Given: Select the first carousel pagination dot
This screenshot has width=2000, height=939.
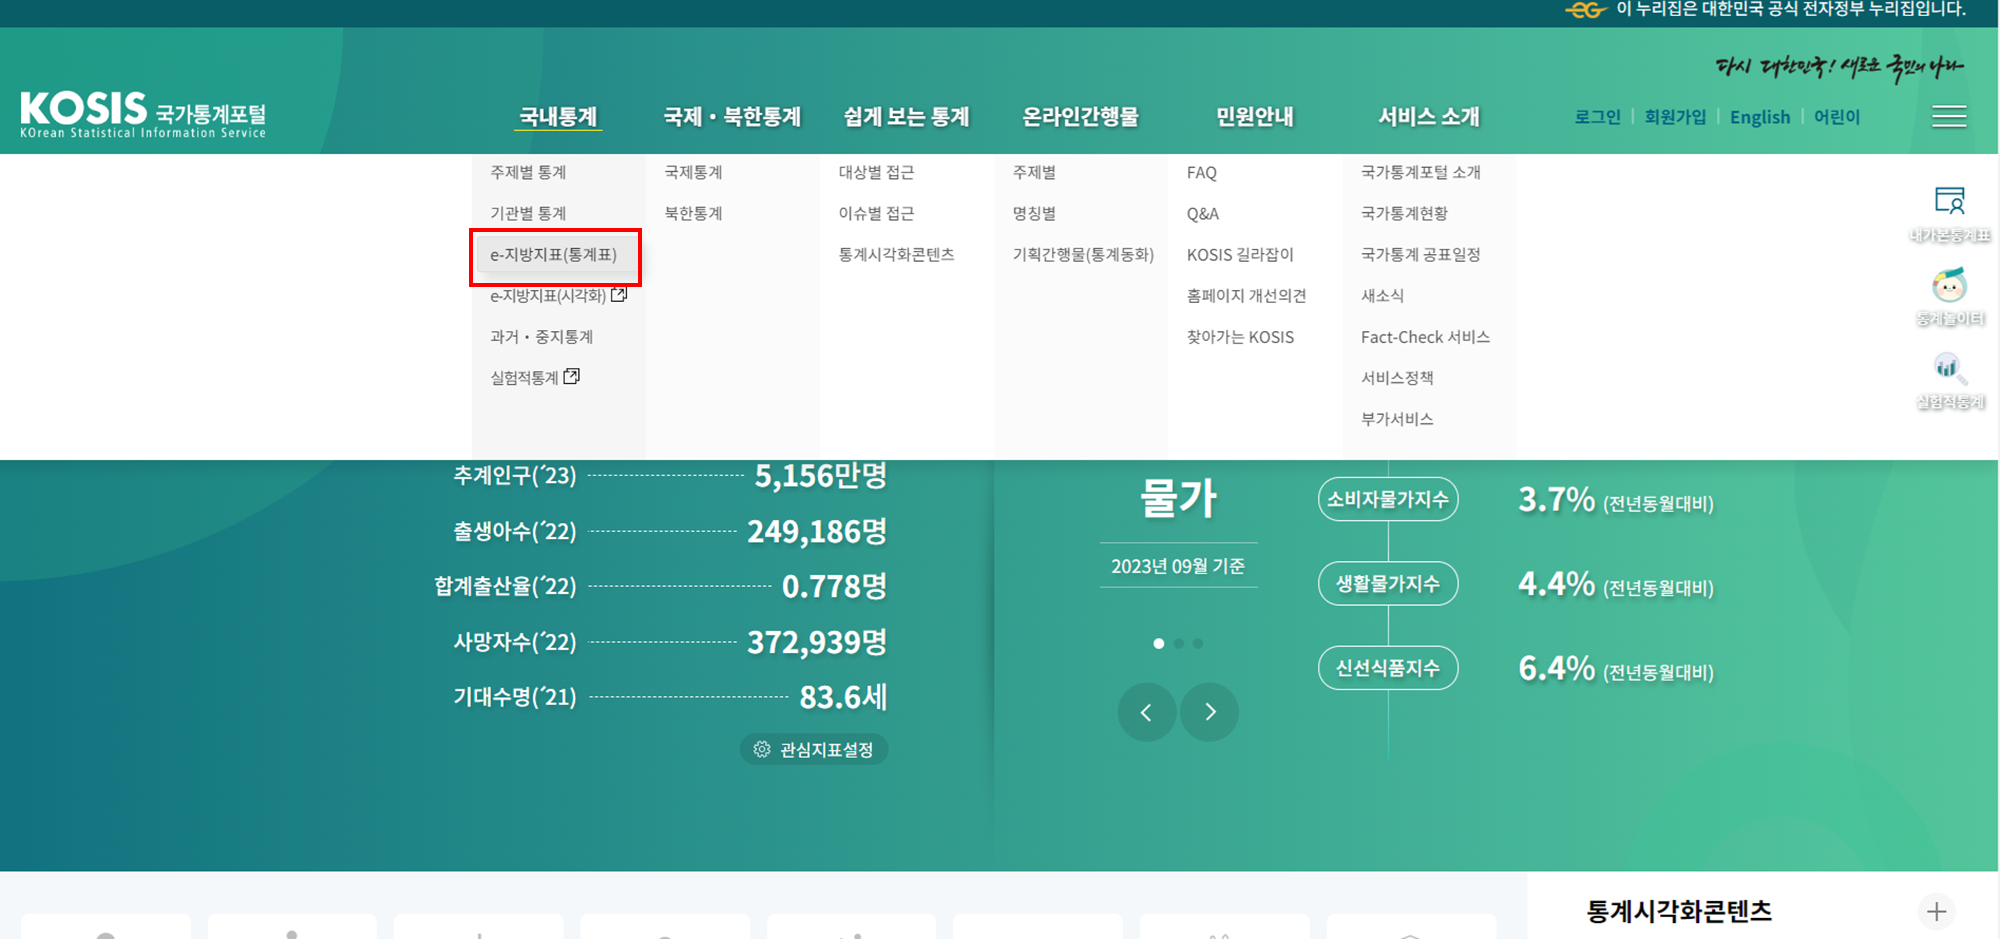Looking at the screenshot, I should pyautogui.click(x=1159, y=643).
